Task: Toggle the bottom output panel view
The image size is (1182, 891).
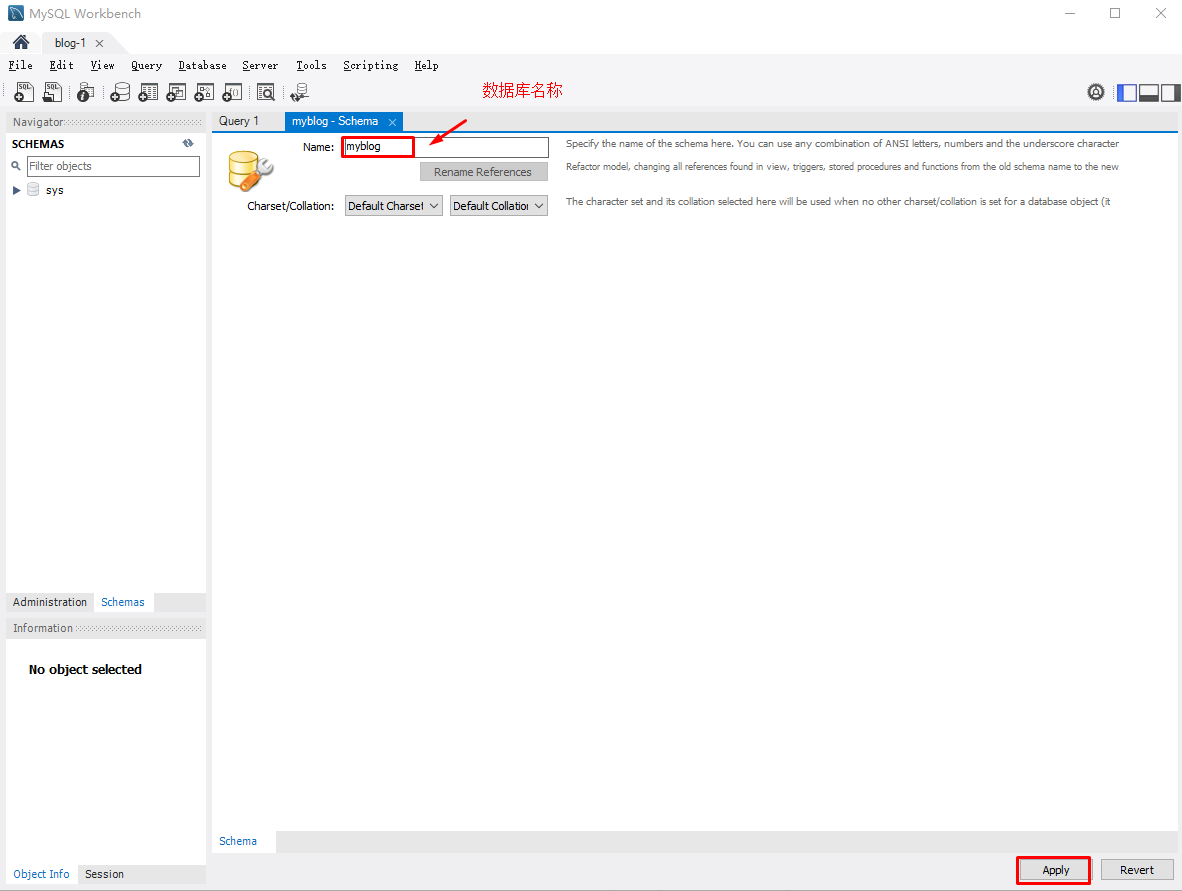Action: point(1149,93)
